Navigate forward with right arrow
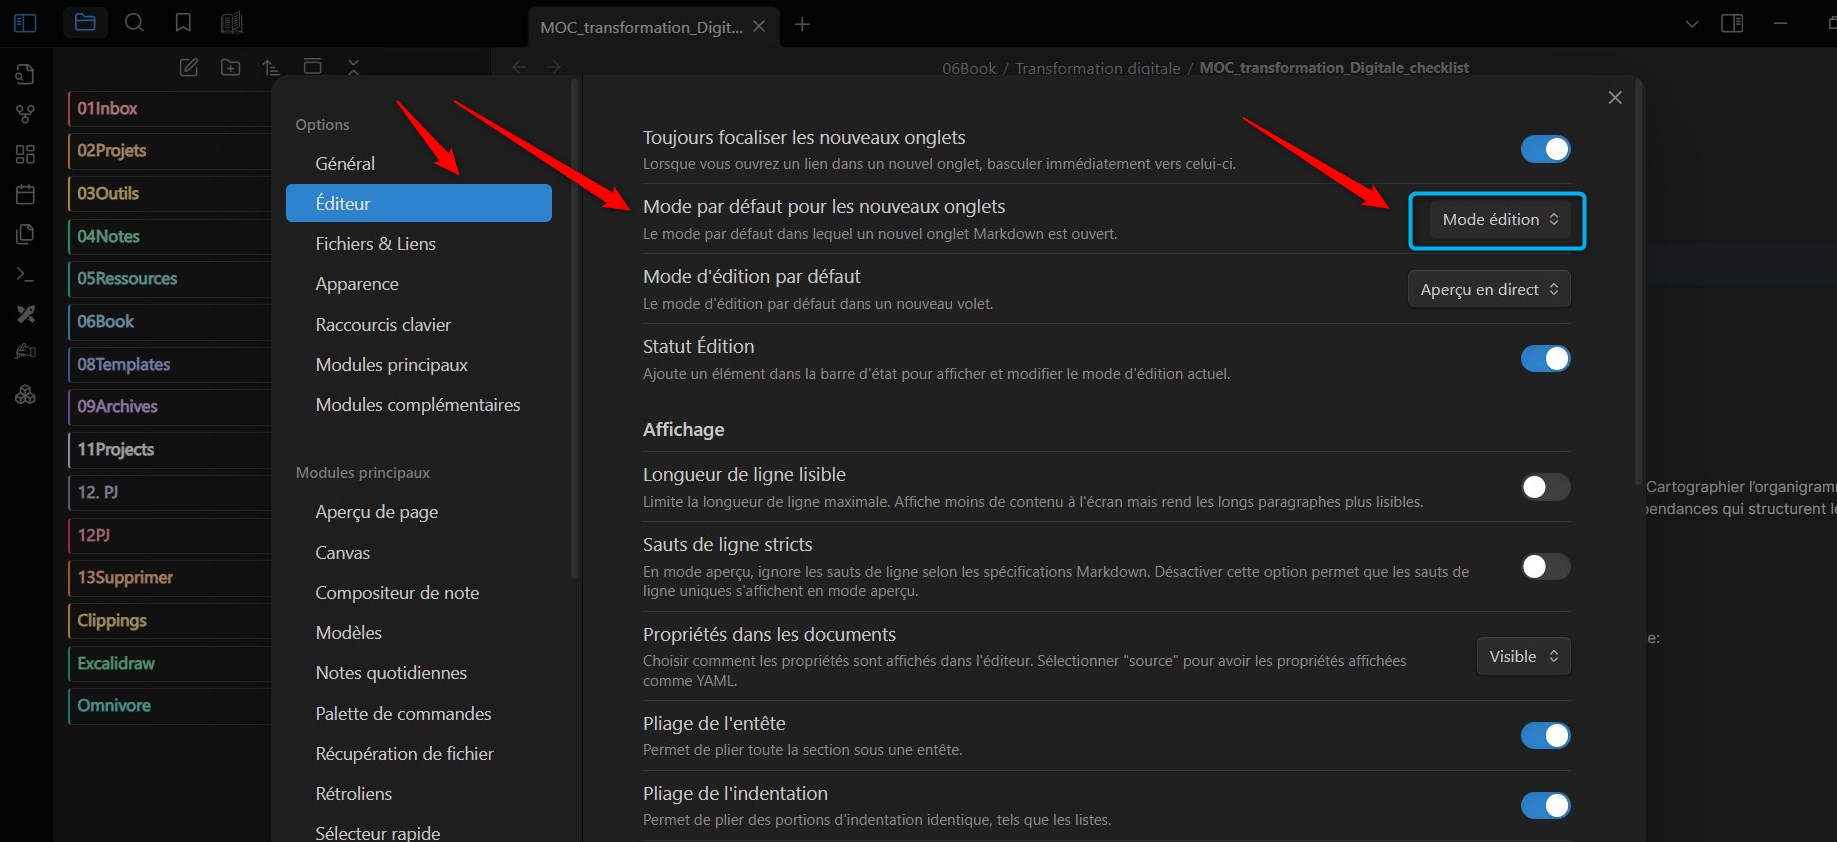Screen dimensions: 1837x842 click(553, 67)
